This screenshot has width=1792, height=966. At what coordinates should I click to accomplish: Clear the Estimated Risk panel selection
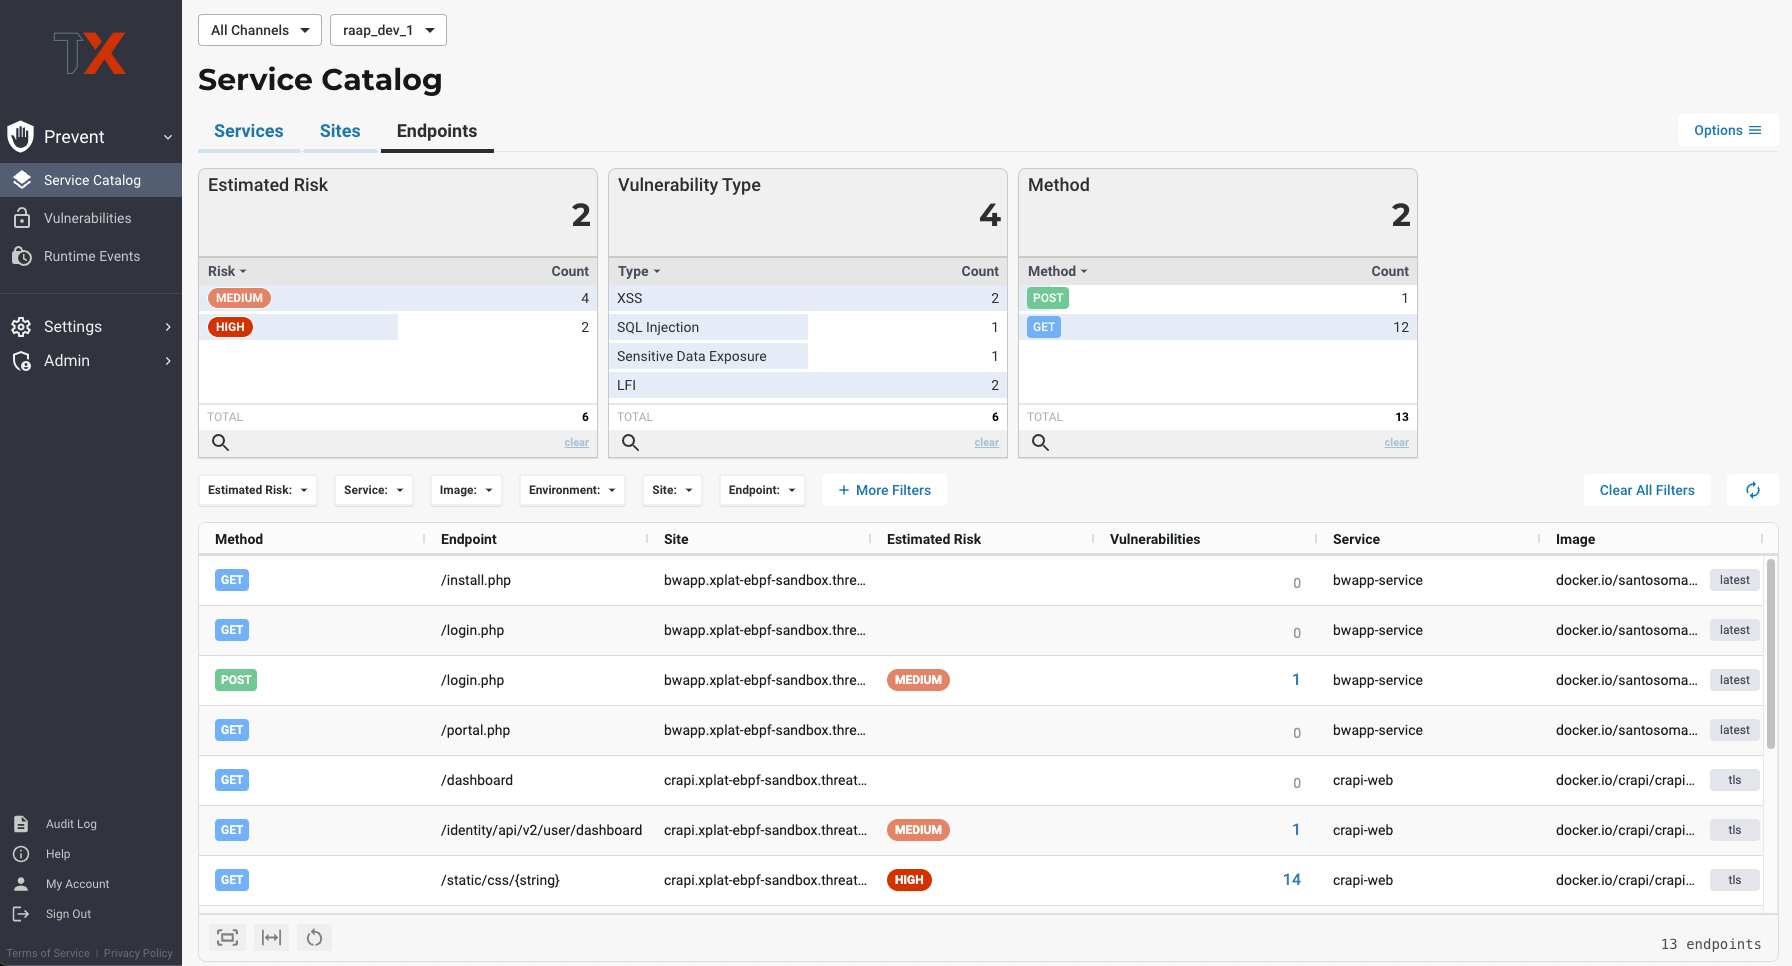pos(577,442)
